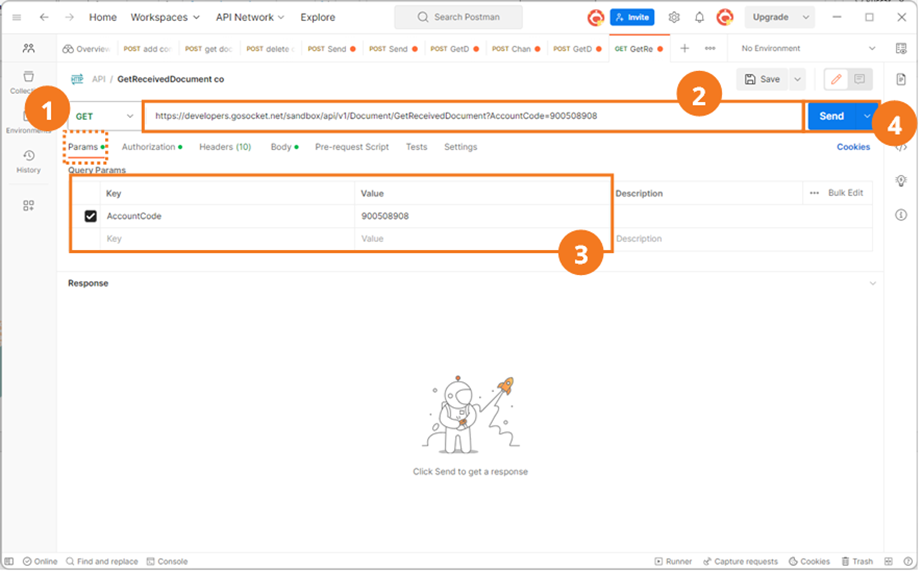The image size is (922, 572).
Task: Toggle sidebar icon in status bar
Action: tap(9, 561)
